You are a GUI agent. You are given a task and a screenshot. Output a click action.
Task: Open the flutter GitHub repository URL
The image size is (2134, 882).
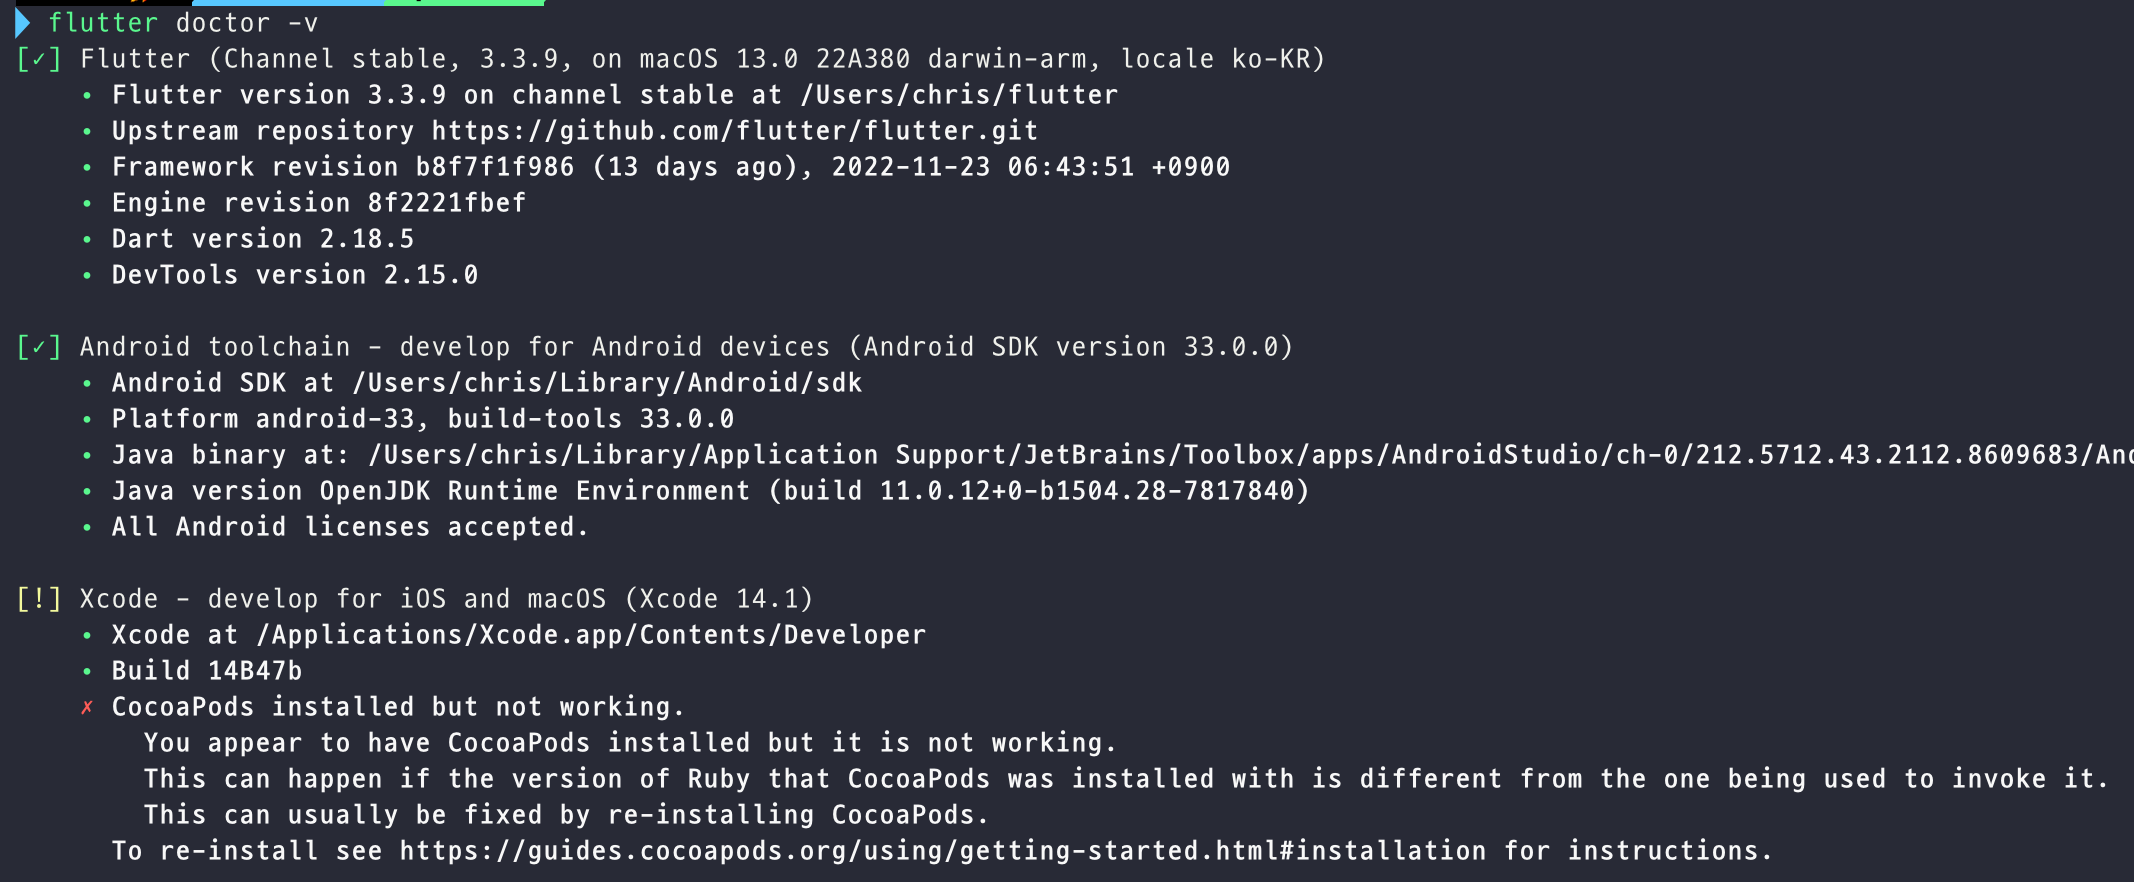pyautogui.click(x=735, y=131)
